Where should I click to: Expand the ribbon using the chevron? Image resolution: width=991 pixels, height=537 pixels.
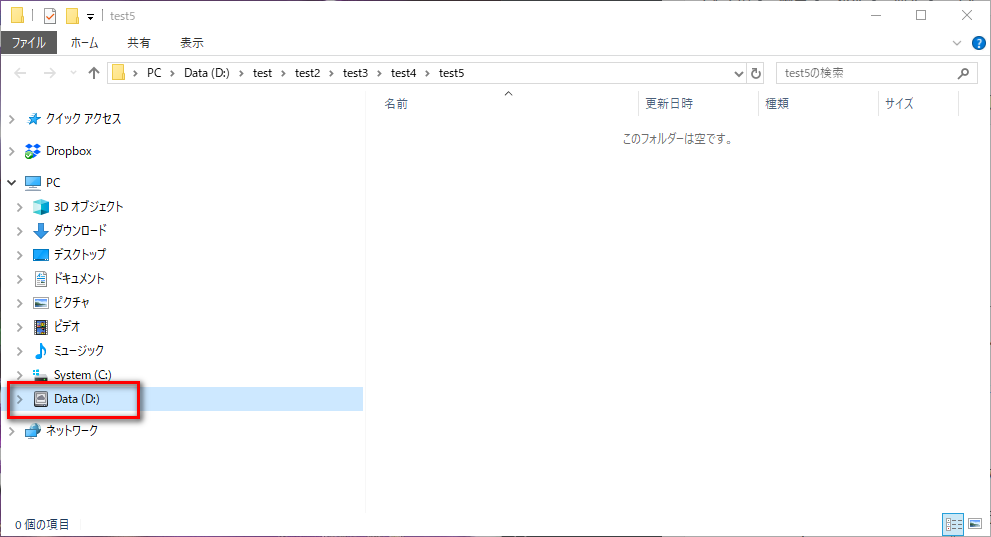pyautogui.click(x=957, y=43)
